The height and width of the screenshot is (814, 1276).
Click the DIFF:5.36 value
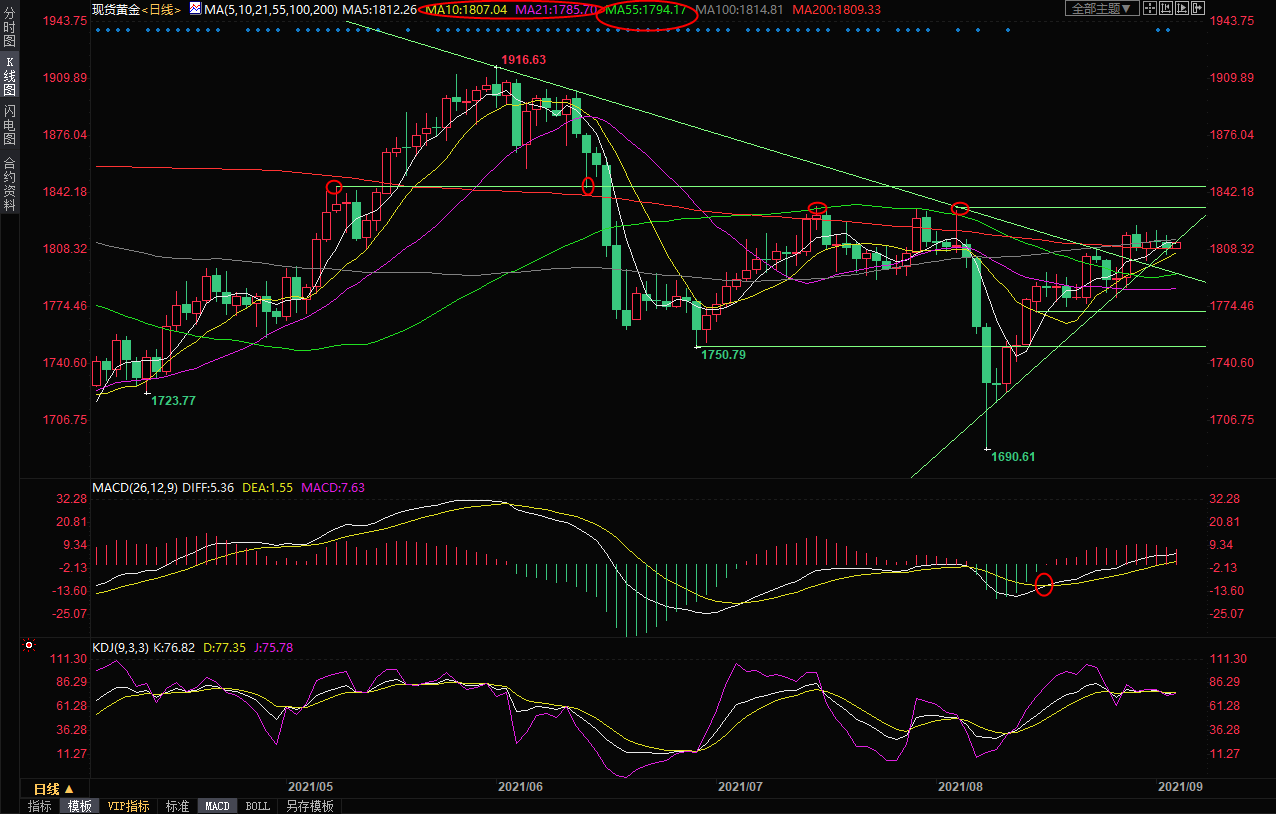point(208,488)
